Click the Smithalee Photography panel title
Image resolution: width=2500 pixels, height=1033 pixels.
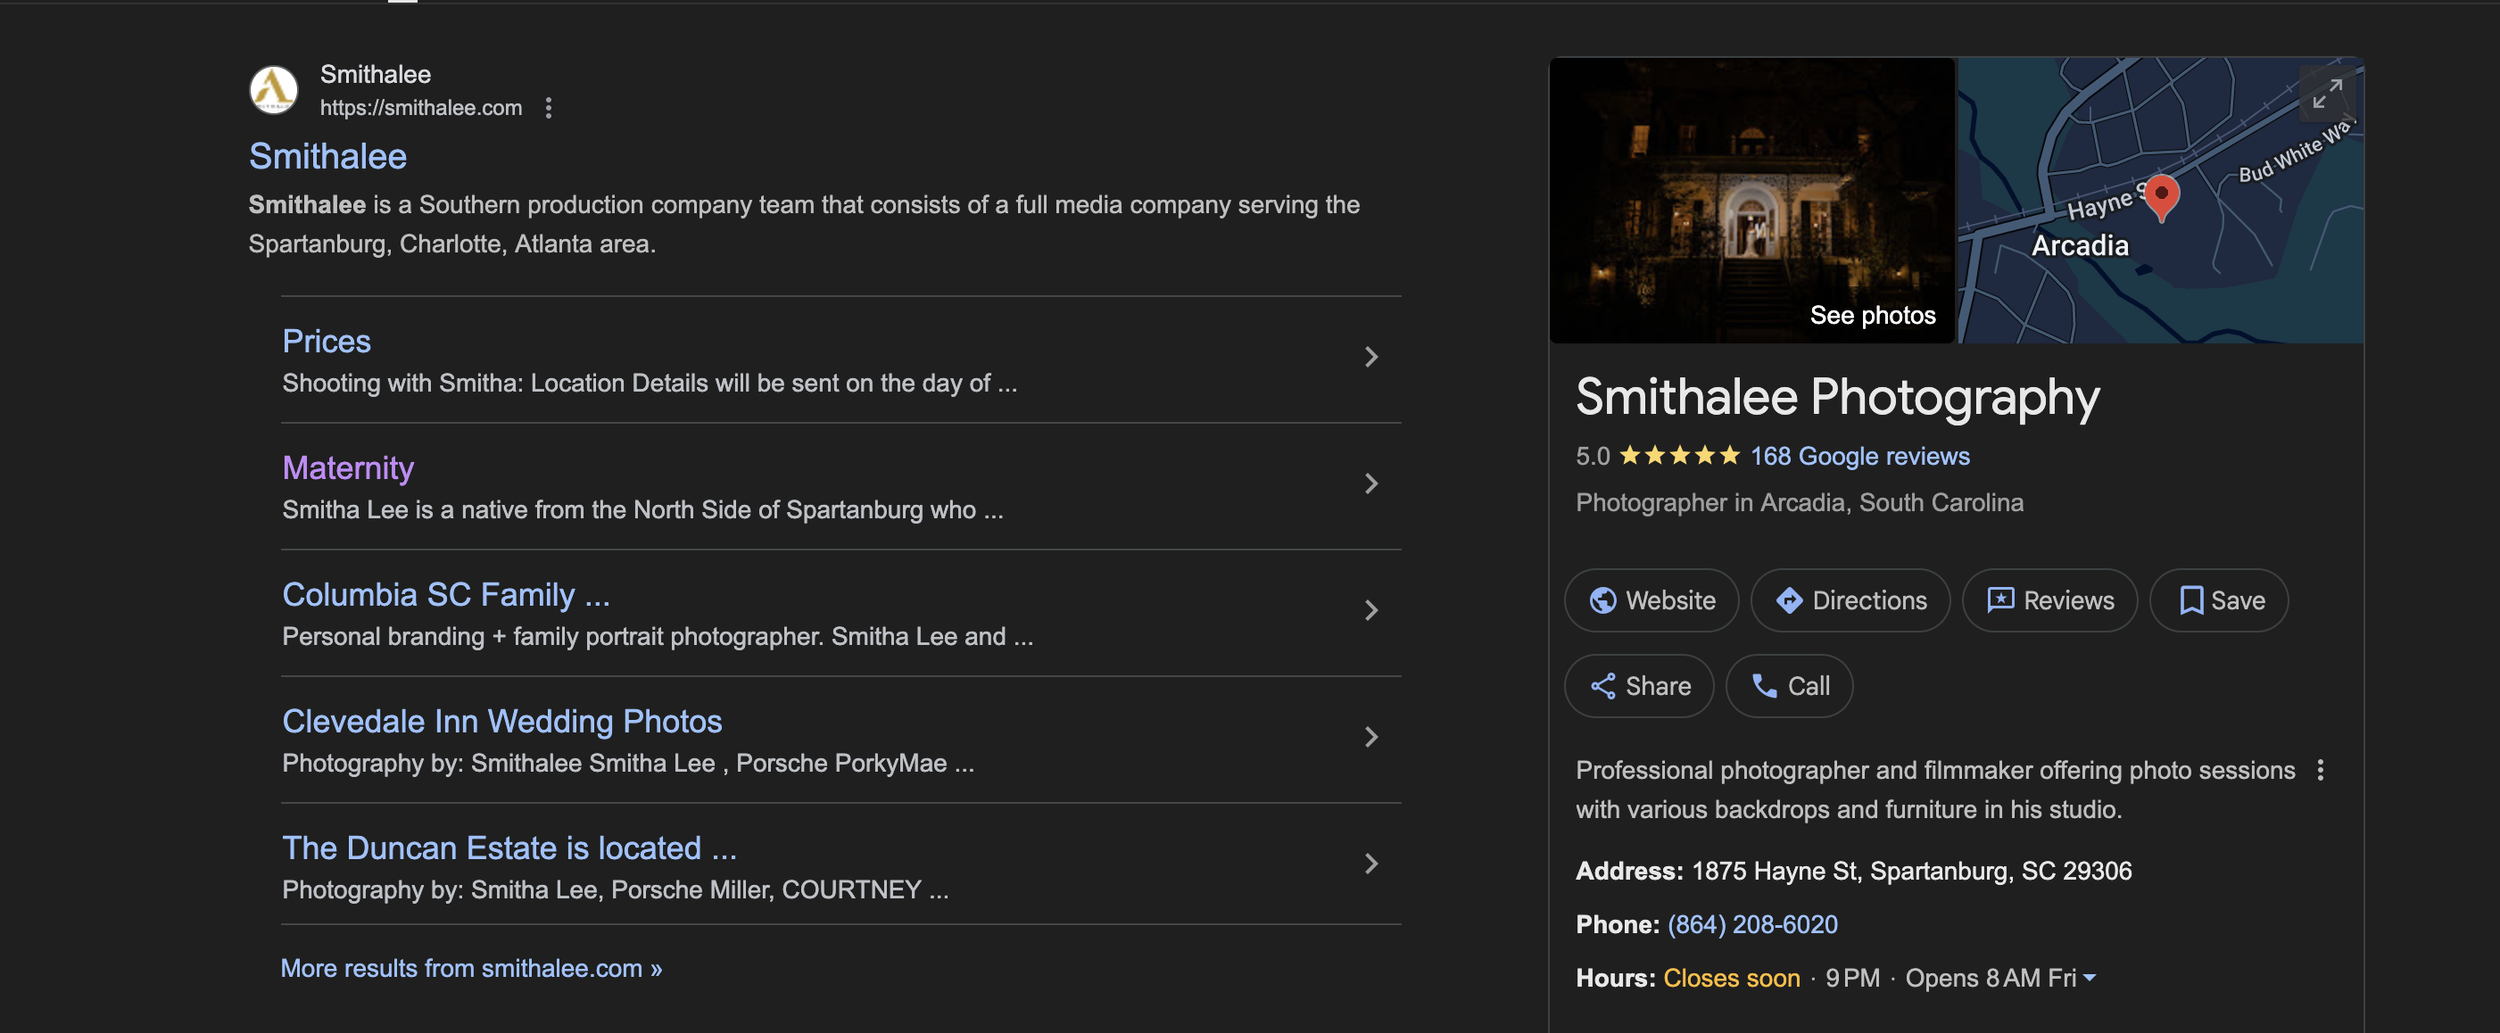(x=1837, y=397)
